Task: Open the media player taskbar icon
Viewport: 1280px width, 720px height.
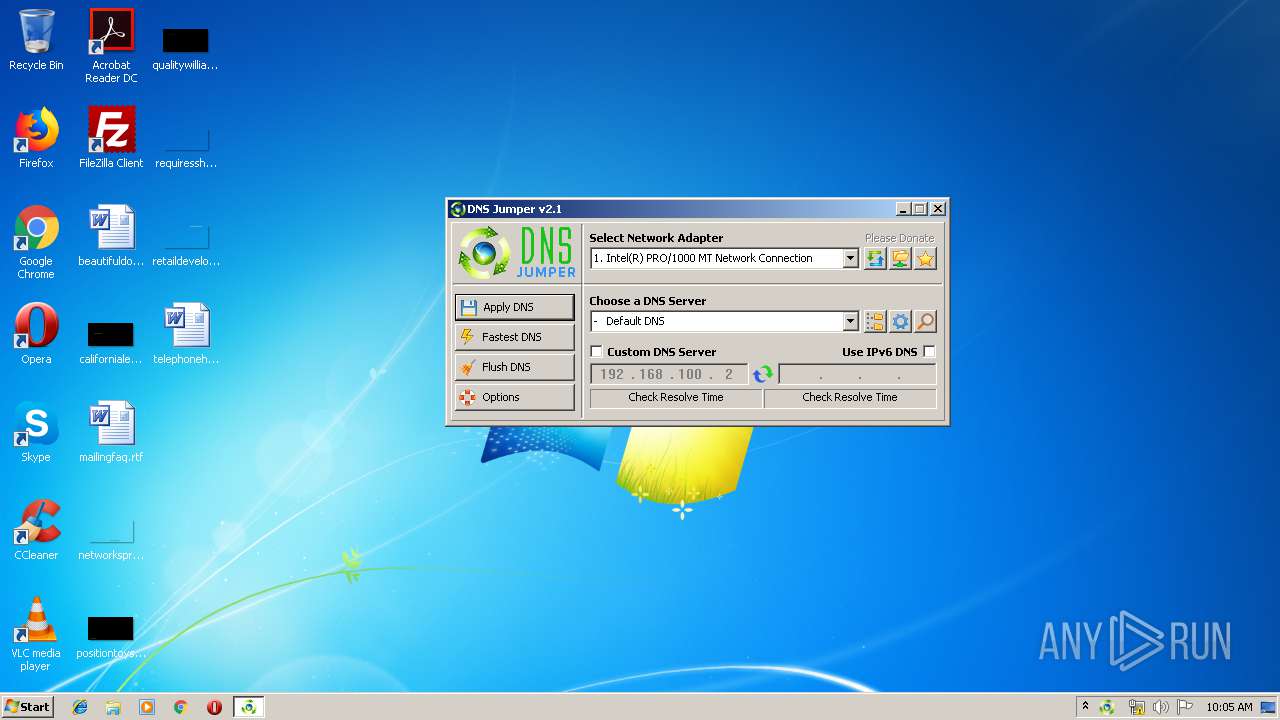Action: click(x=147, y=707)
